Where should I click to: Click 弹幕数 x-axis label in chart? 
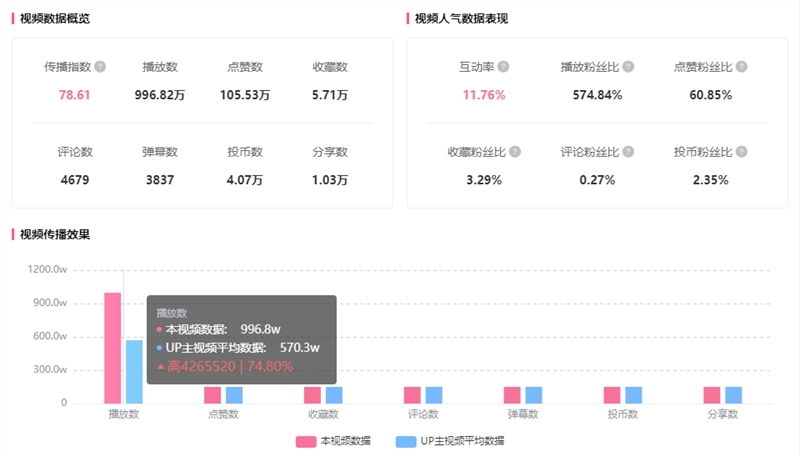tap(523, 414)
